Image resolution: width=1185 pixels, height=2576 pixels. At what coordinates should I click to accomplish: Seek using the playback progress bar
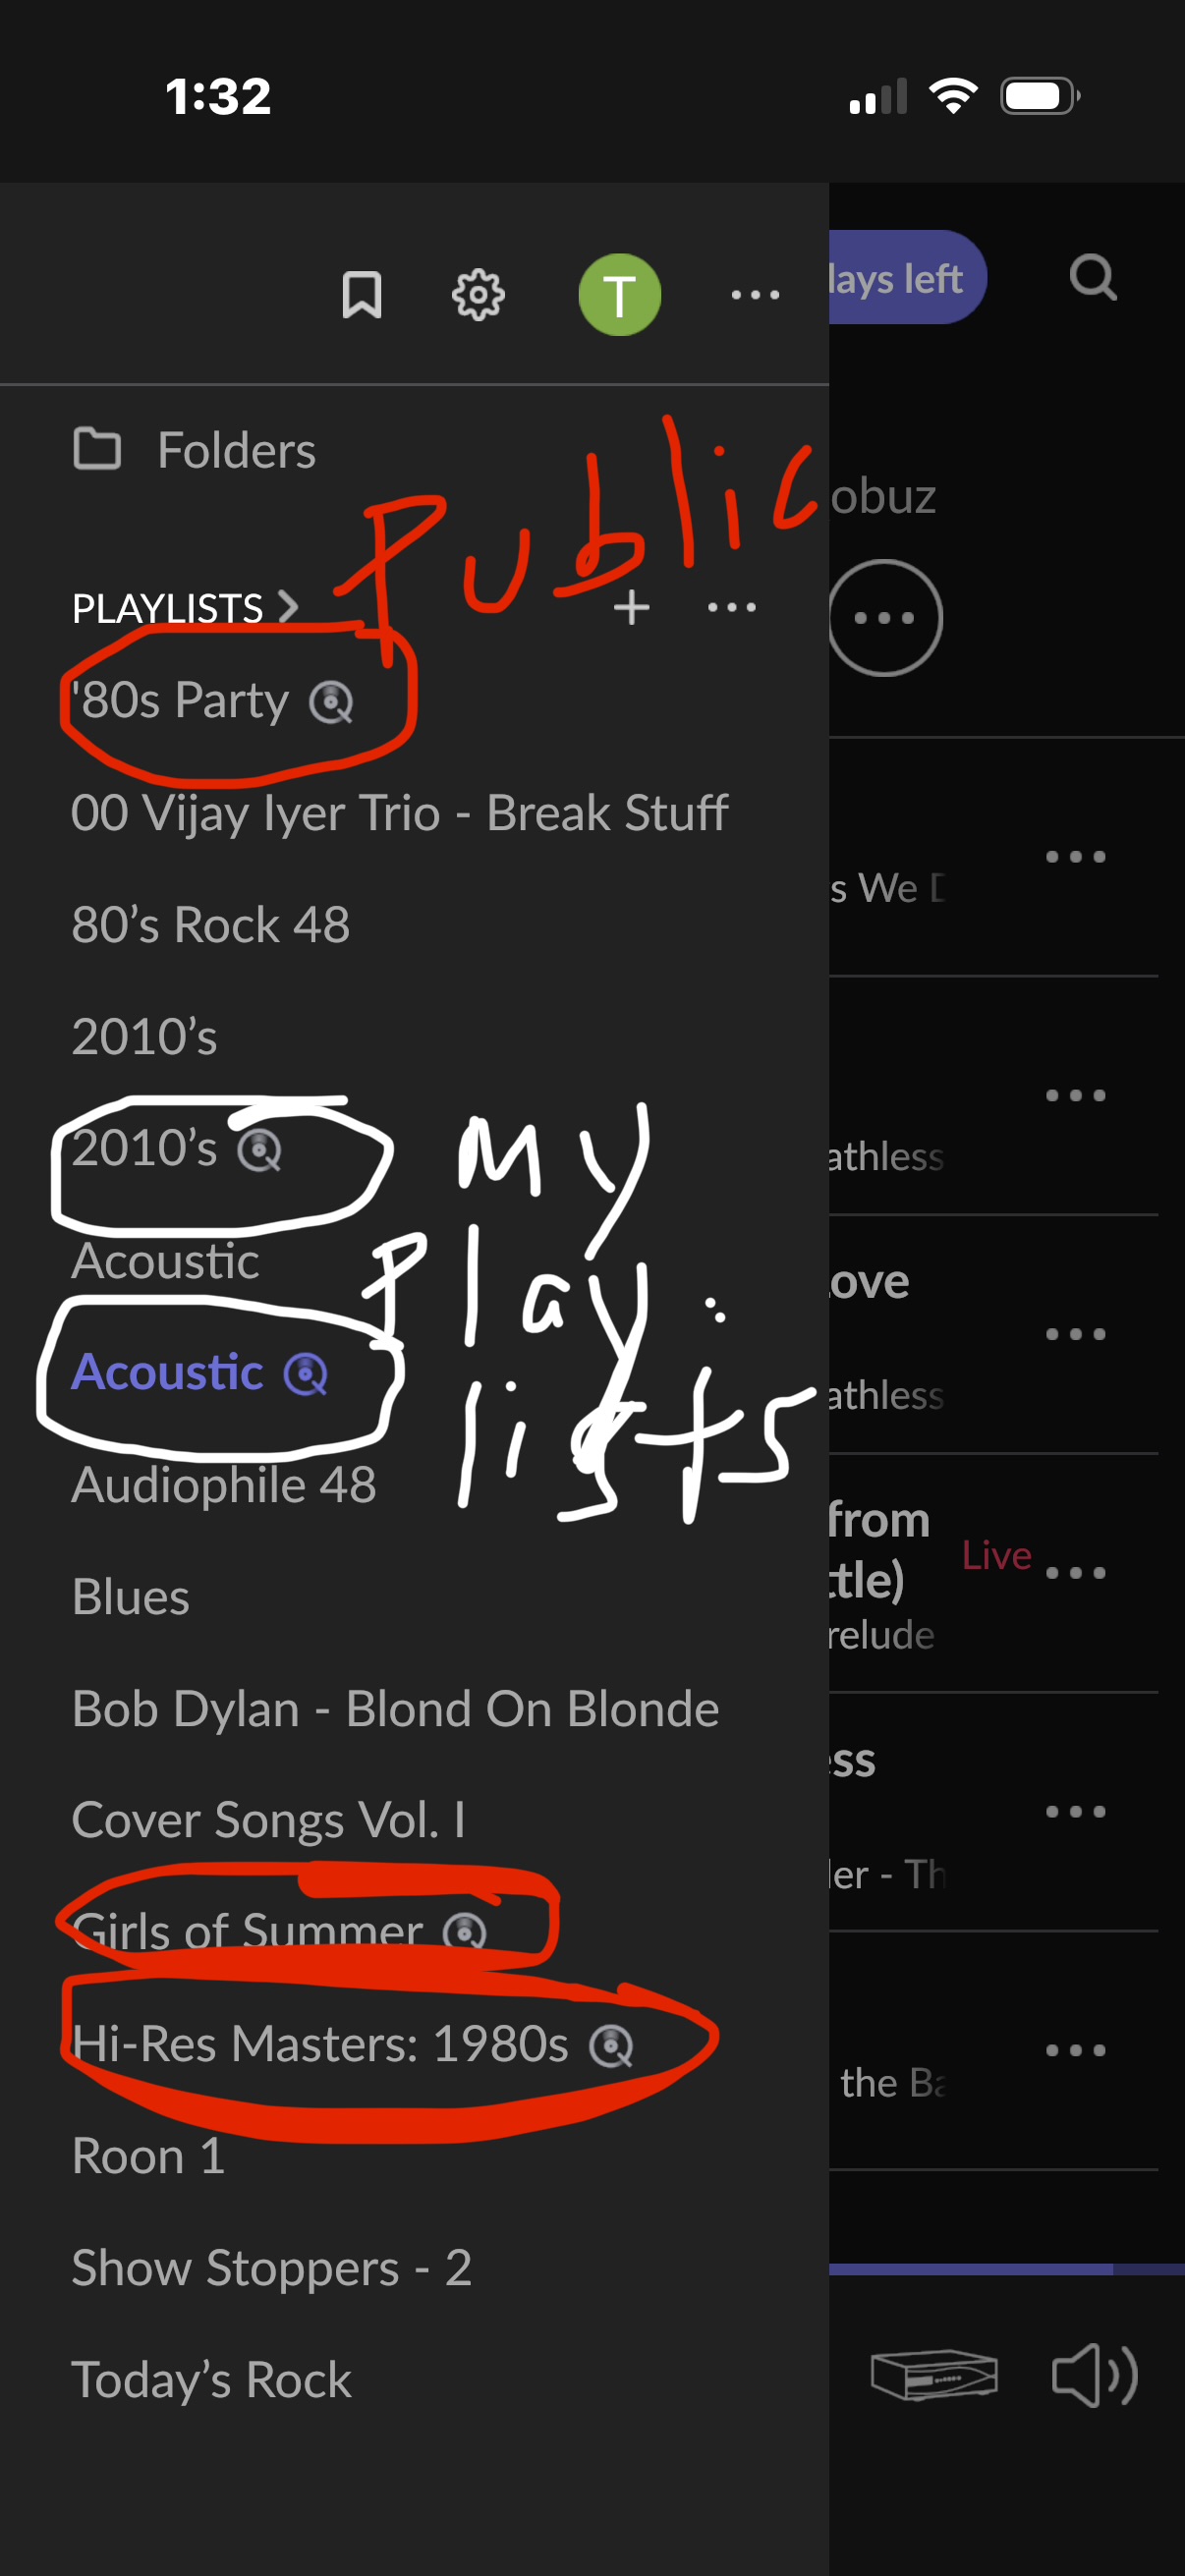[1007, 2269]
